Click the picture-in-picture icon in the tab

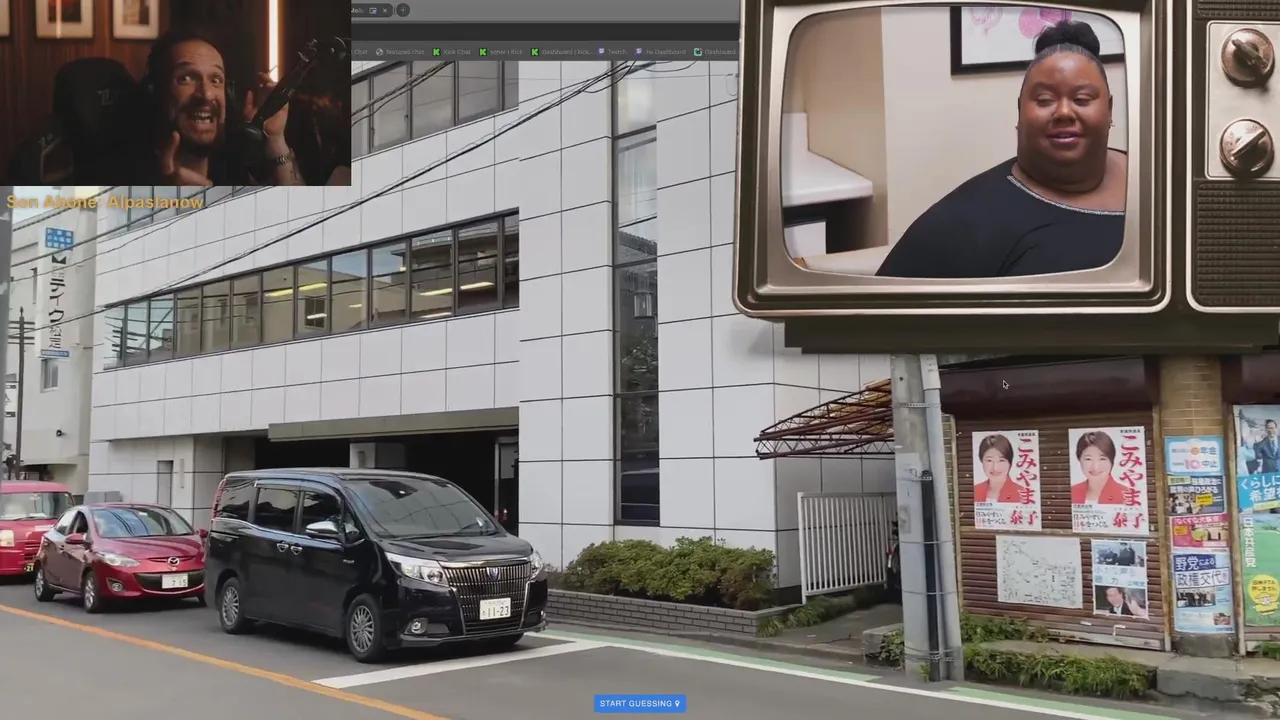[373, 10]
